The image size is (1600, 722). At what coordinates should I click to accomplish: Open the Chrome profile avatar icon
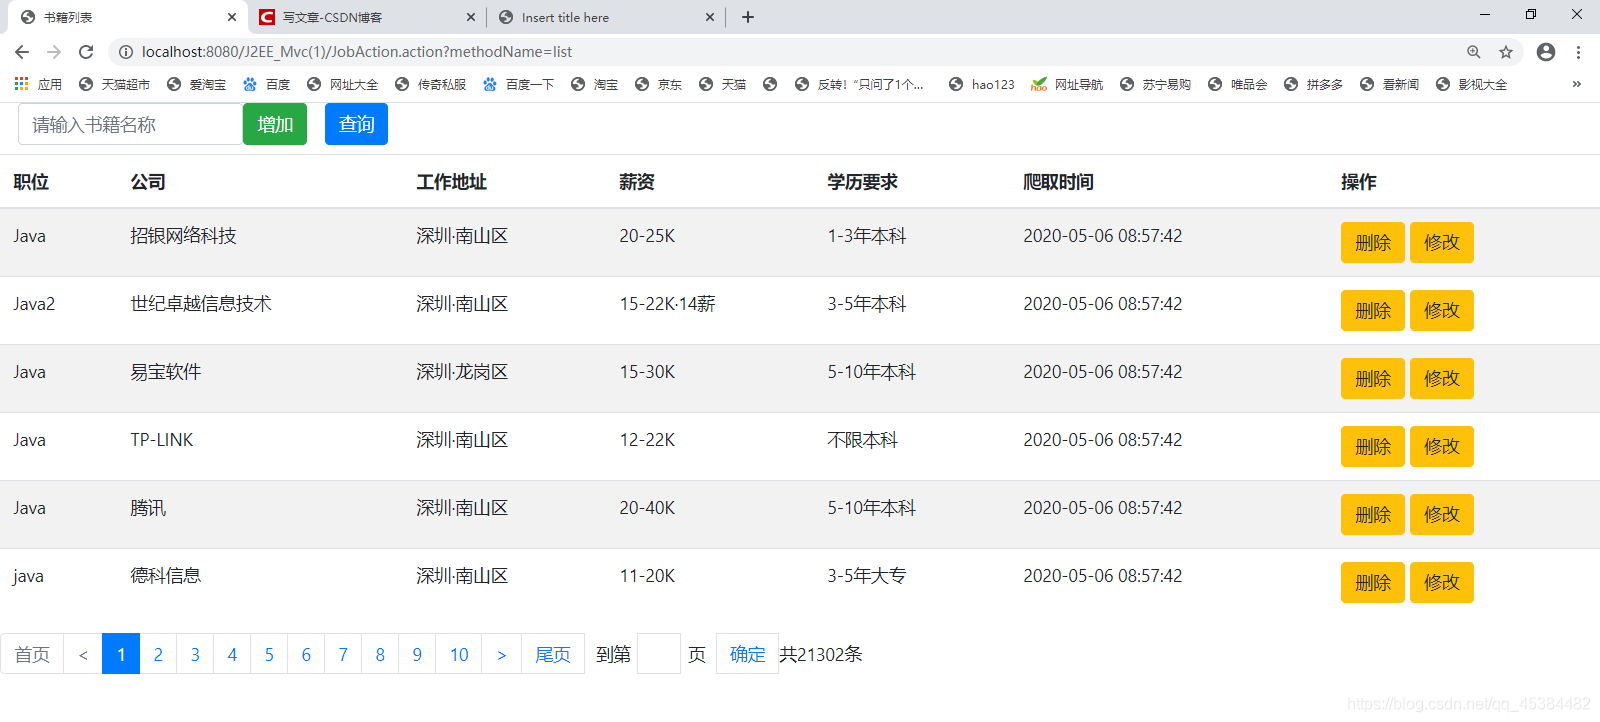tap(1546, 52)
